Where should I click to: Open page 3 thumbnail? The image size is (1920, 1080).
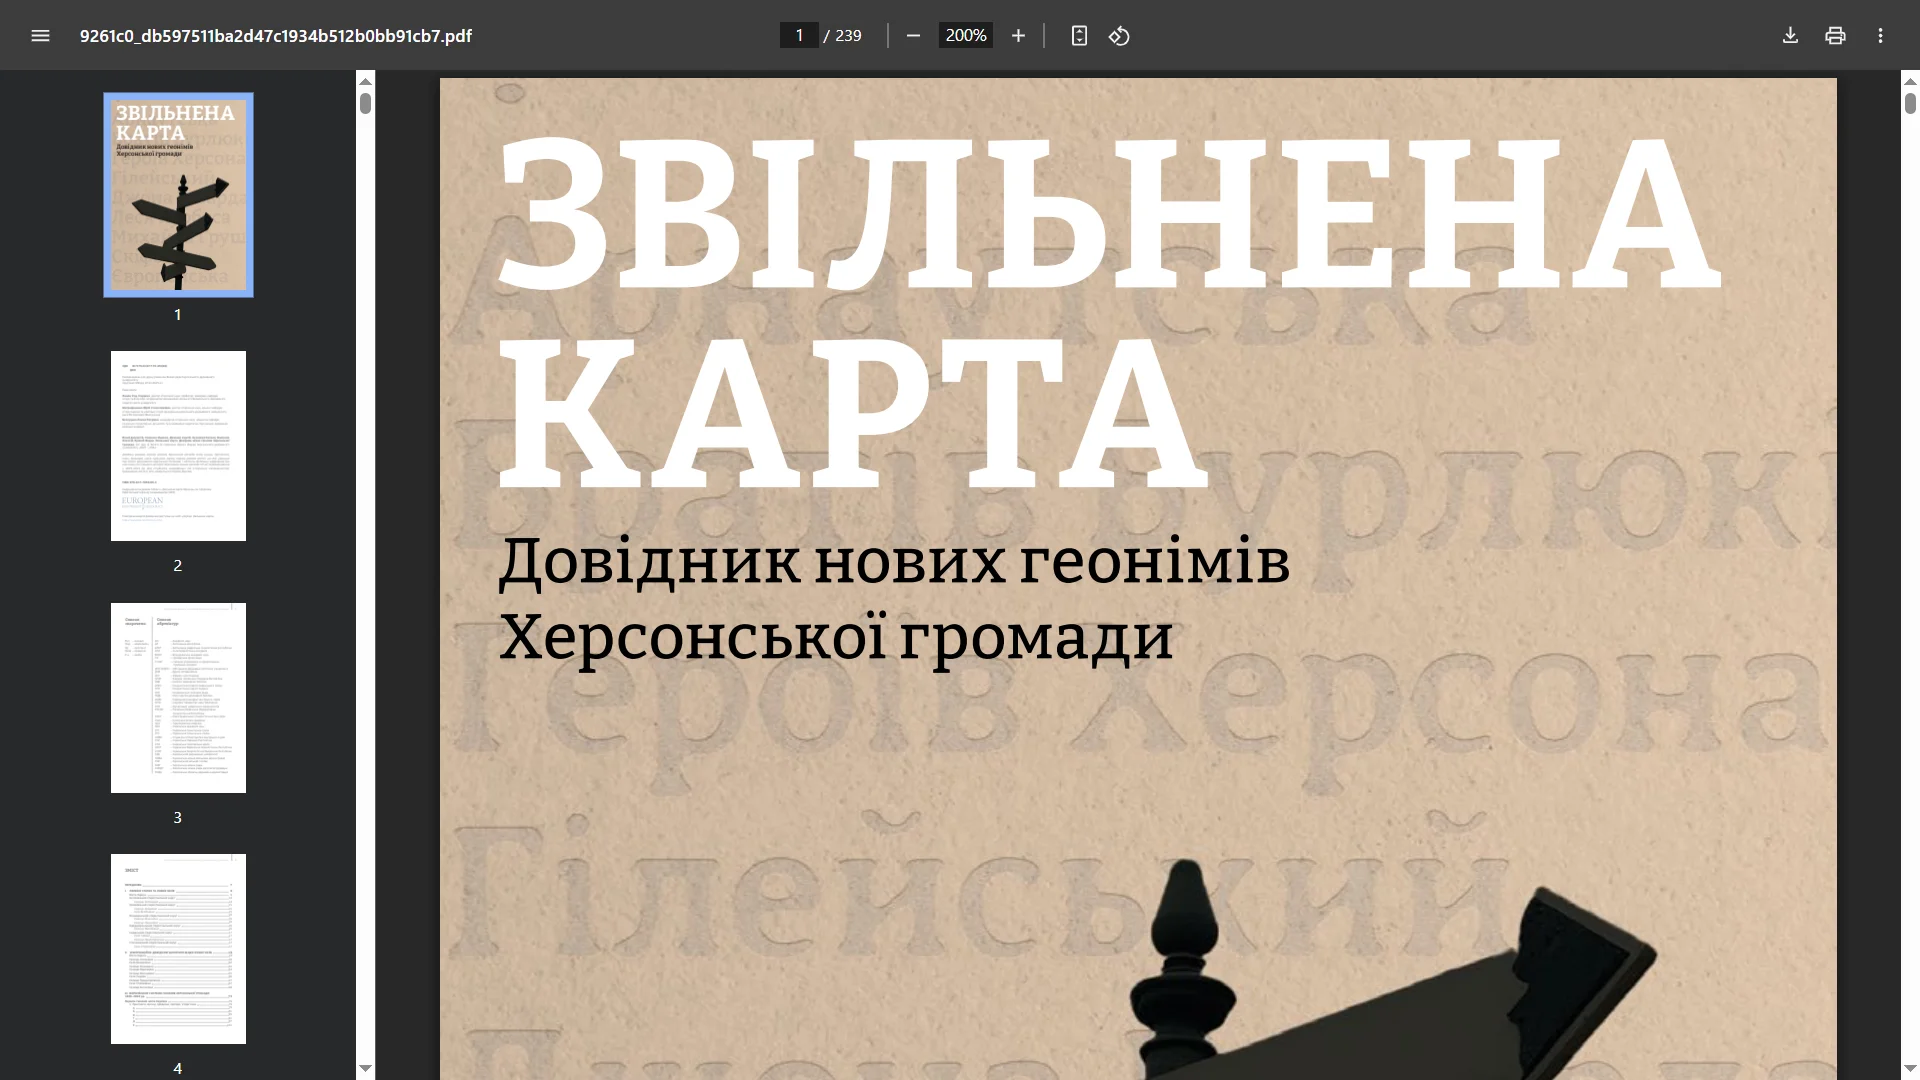[178, 698]
